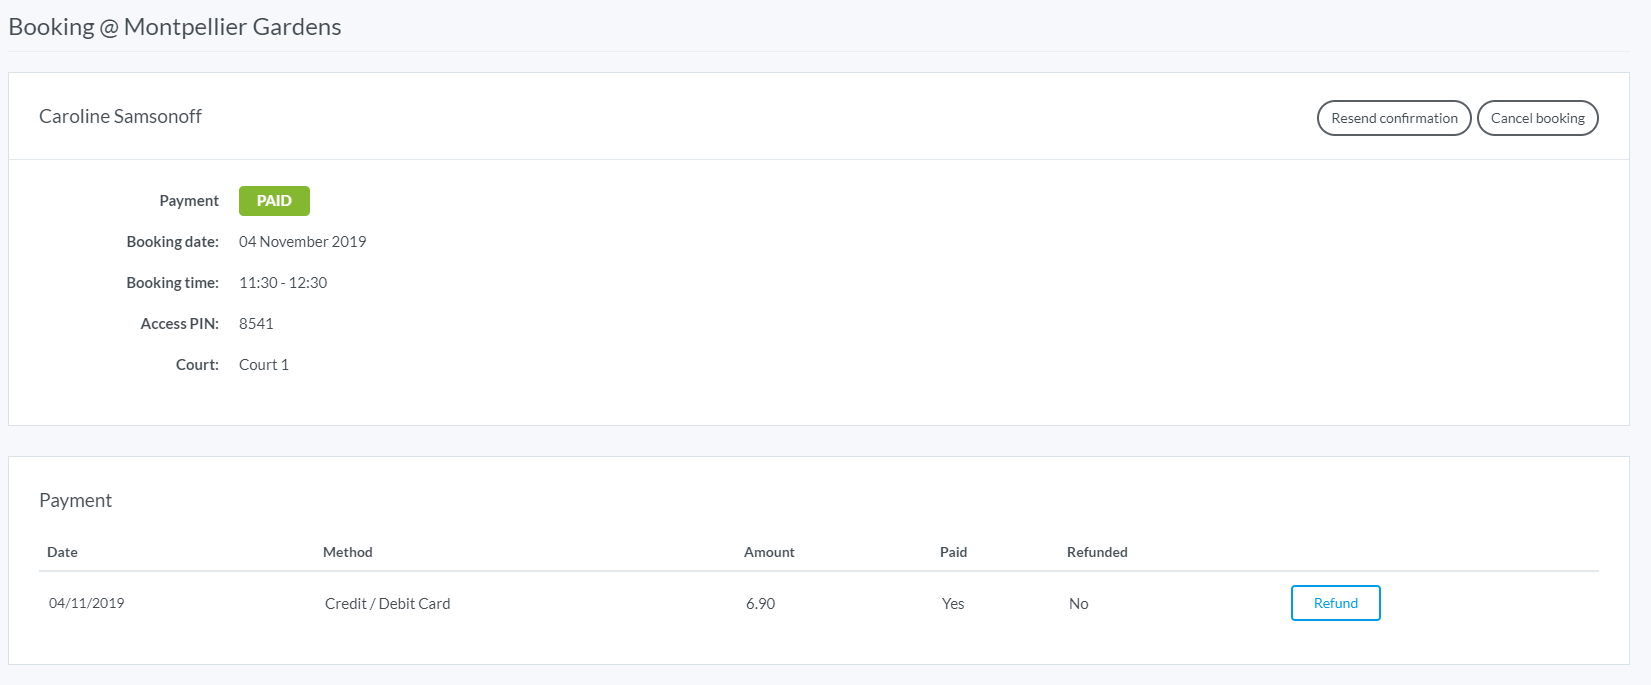The width and height of the screenshot is (1651, 685).
Task: Click the Date column header
Action: (x=62, y=552)
